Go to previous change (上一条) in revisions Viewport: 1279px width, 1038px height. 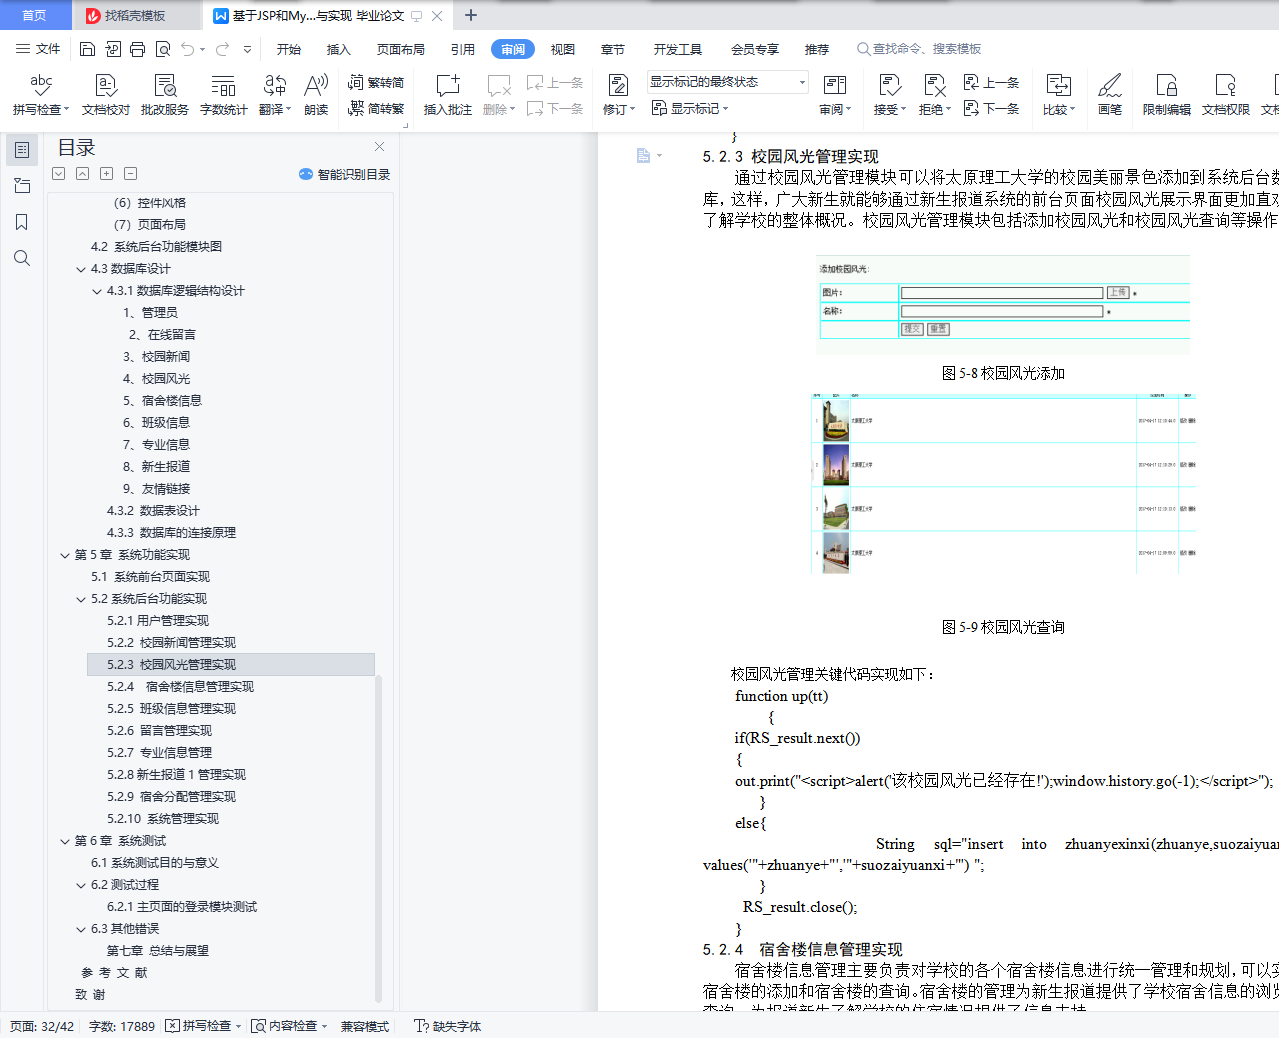tap(991, 83)
